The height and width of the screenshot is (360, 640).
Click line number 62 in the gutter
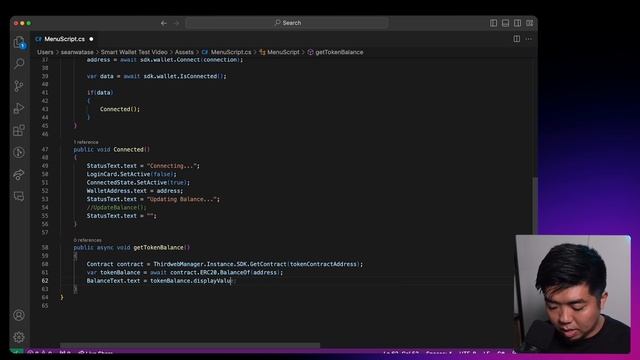pos(45,281)
